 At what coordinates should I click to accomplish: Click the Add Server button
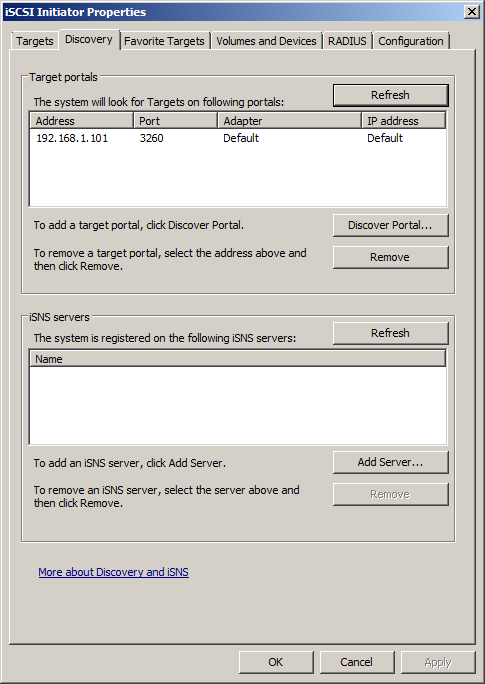[390, 462]
